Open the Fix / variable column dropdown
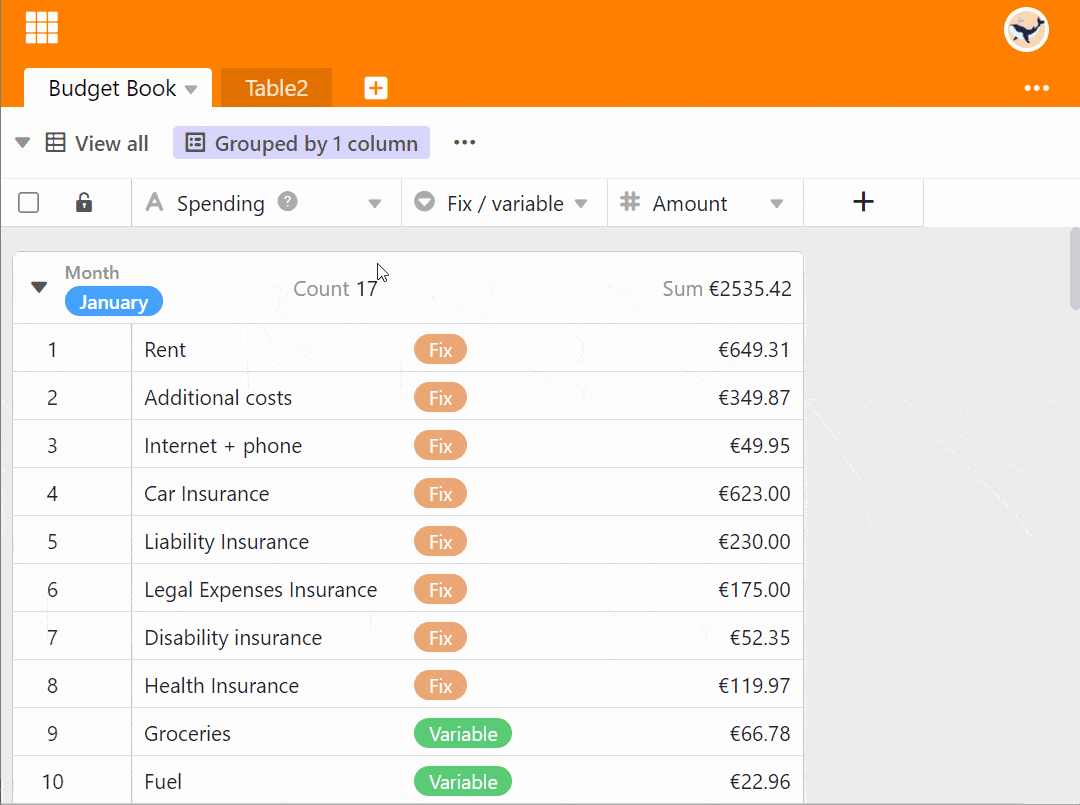Screen dimensions: 1080x805 pyautogui.click(x=582, y=204)
